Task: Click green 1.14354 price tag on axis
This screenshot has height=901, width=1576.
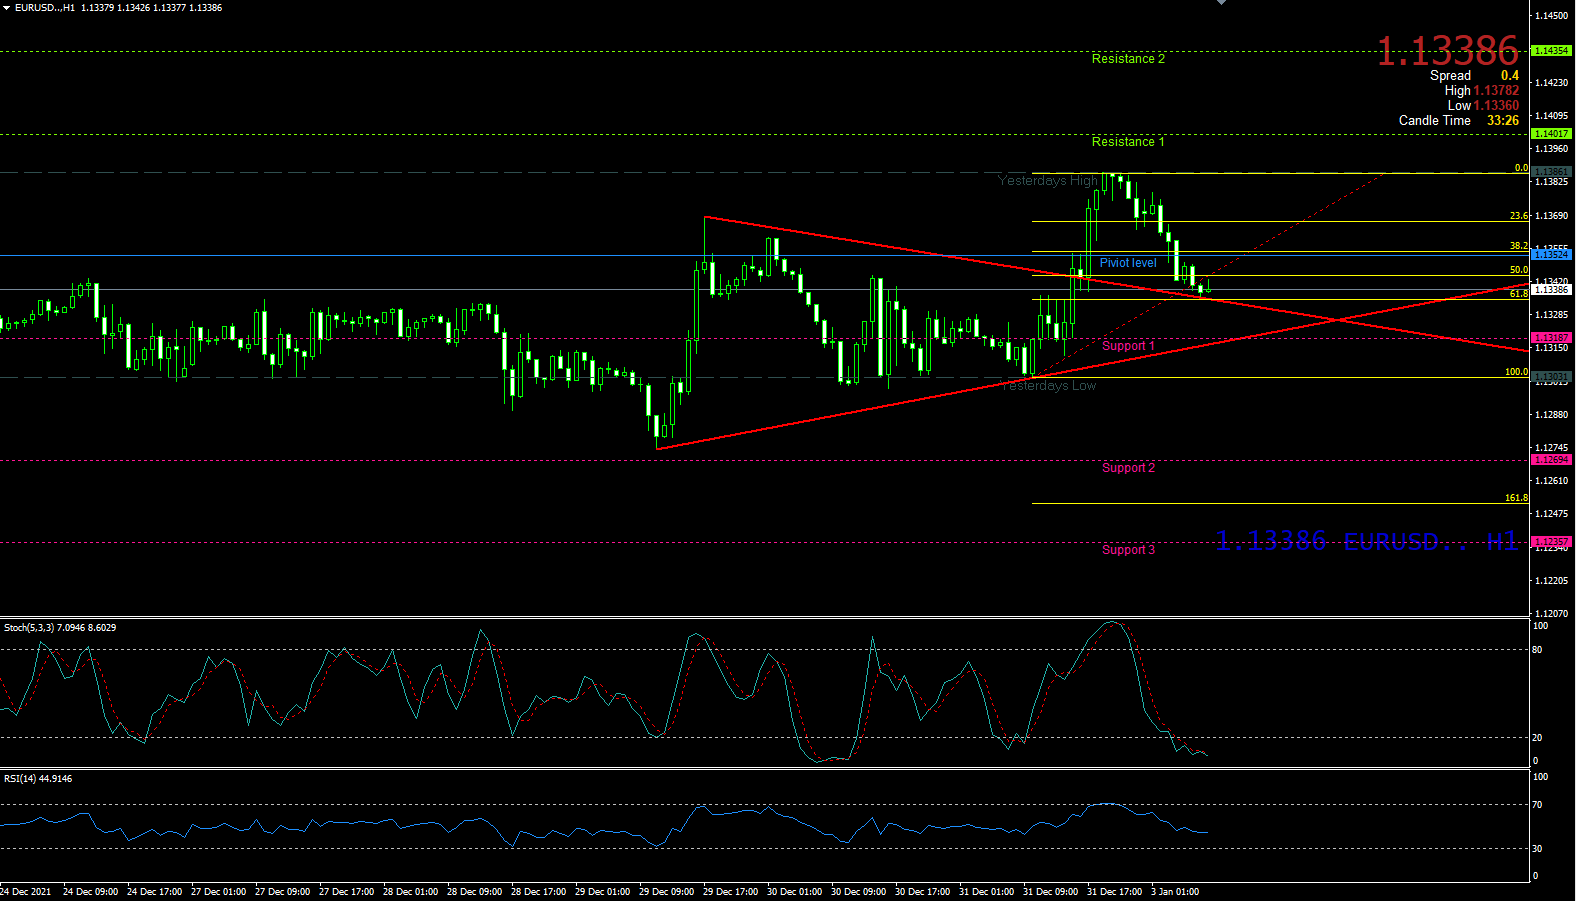Action: pyautogui.click(x=1551, y=51)
